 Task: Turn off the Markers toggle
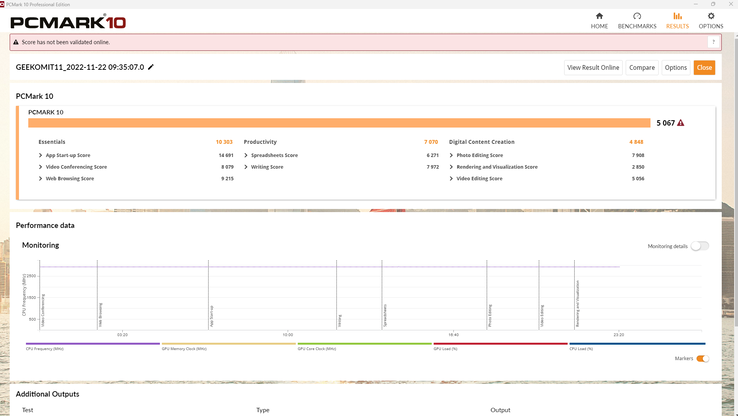pyautogui.click(x=702, y=358)
